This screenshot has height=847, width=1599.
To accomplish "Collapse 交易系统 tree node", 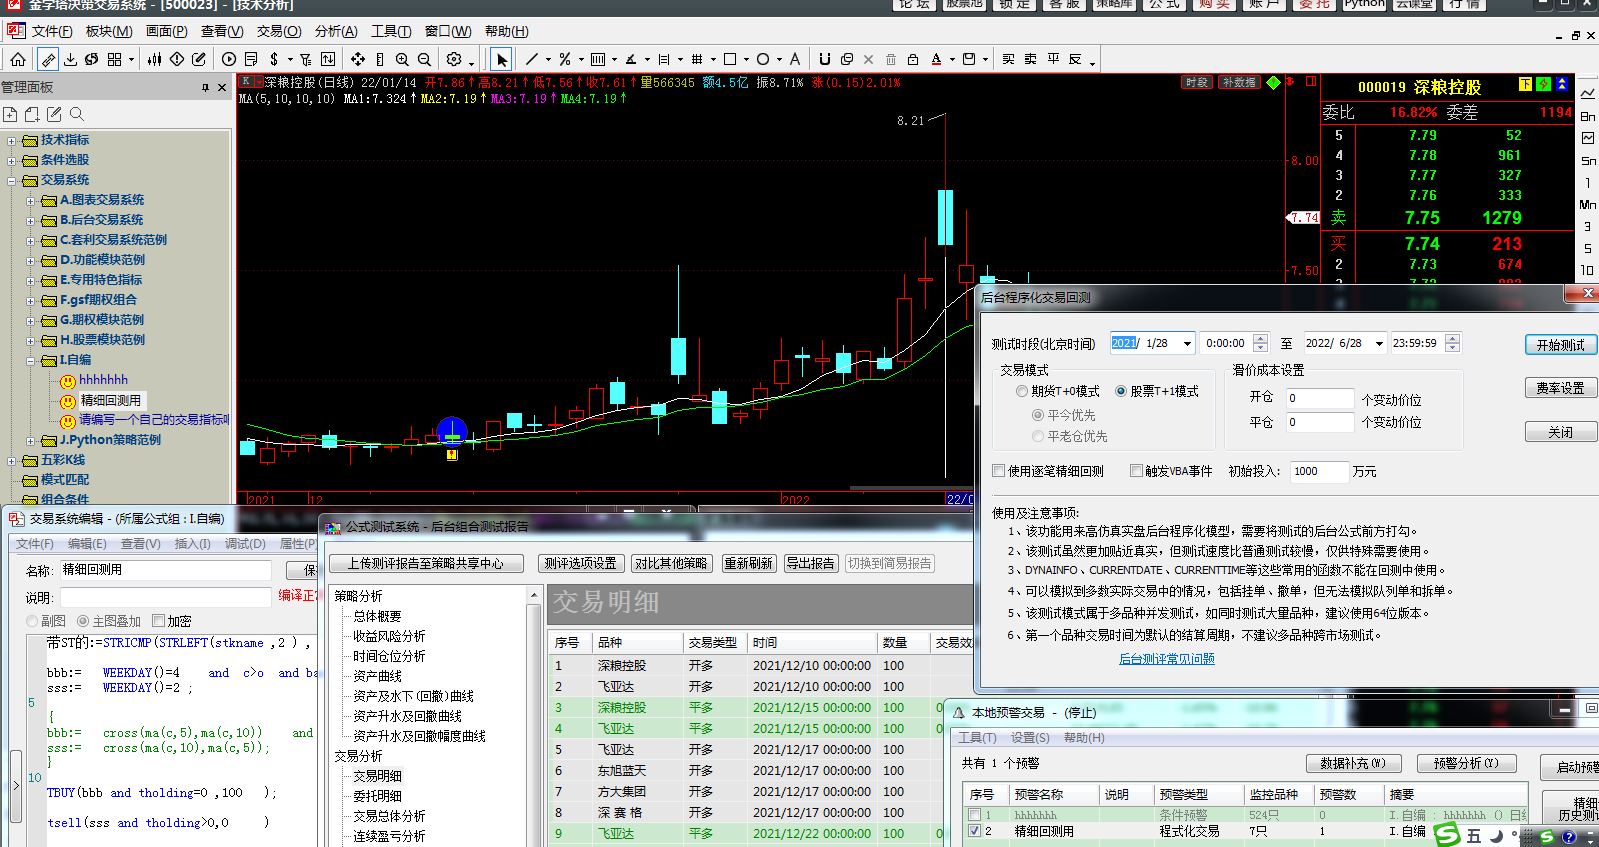I will [x=11, y=180].
